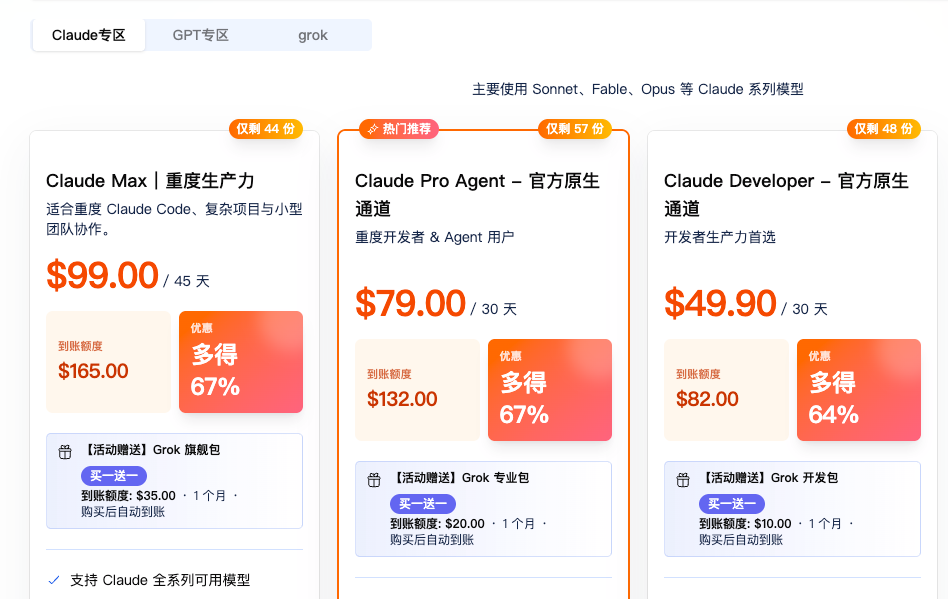Image resolution: width=948 pixels, height=599 pixels.
Task: Click the / 45 天 duration text
Action: point(186,281)
